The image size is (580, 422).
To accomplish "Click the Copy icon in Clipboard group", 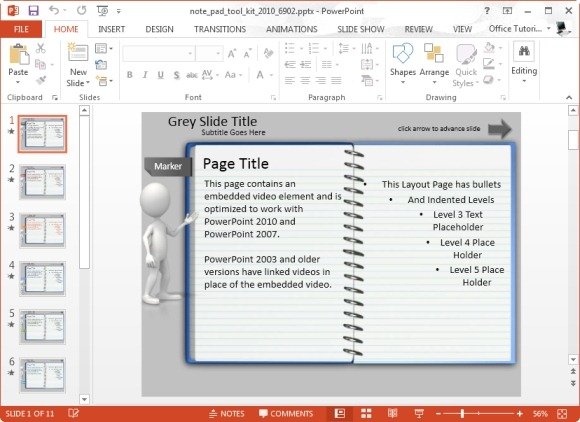I will (40, 65).
